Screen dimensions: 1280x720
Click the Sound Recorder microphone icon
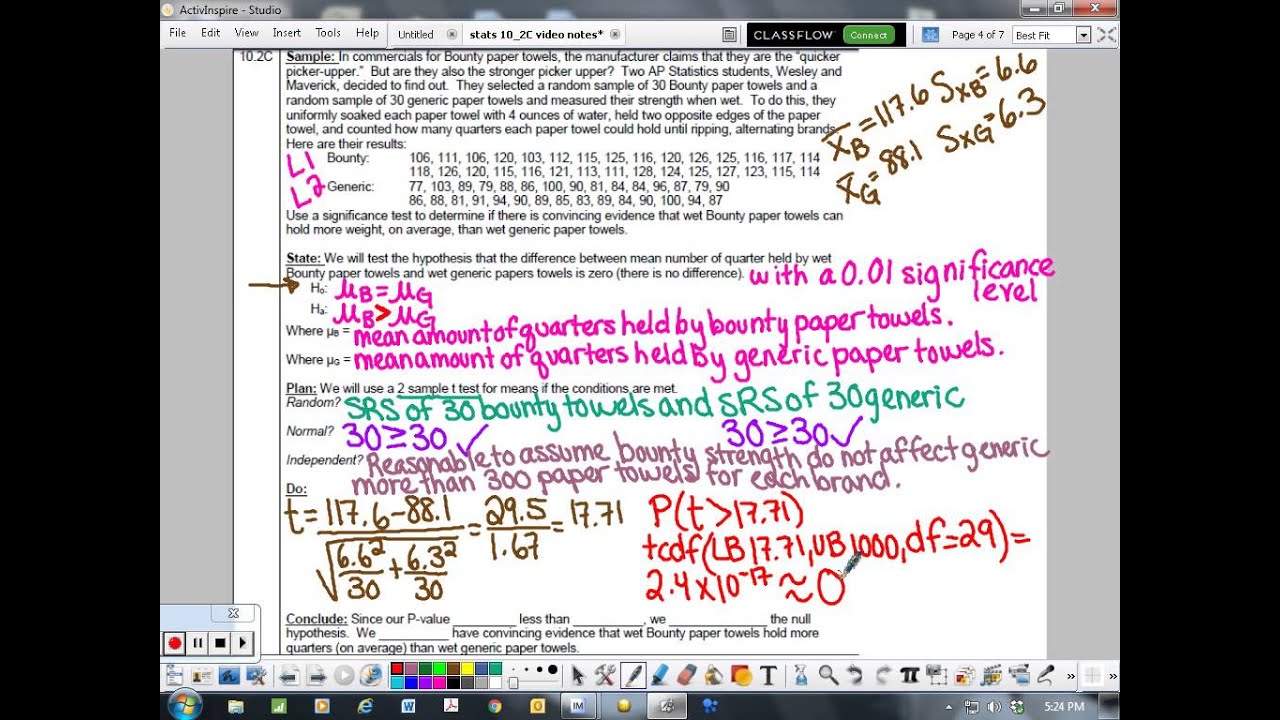pyautogui.click(x=1046, y=675)
